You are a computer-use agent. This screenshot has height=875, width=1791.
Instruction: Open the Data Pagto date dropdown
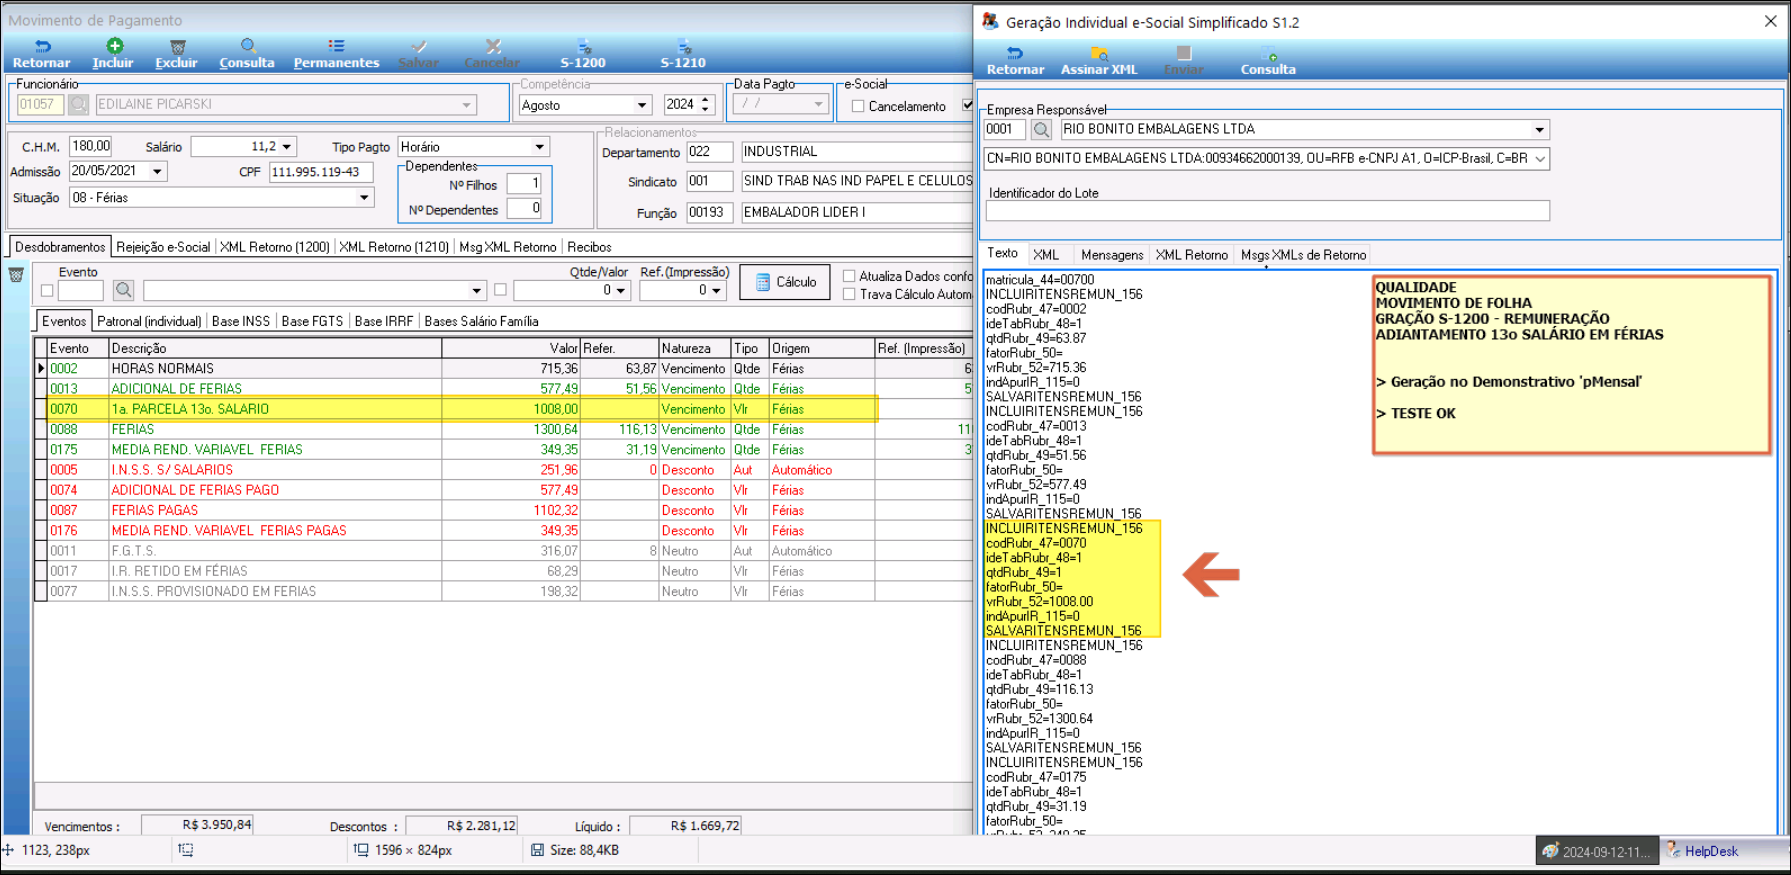point(818,104)
